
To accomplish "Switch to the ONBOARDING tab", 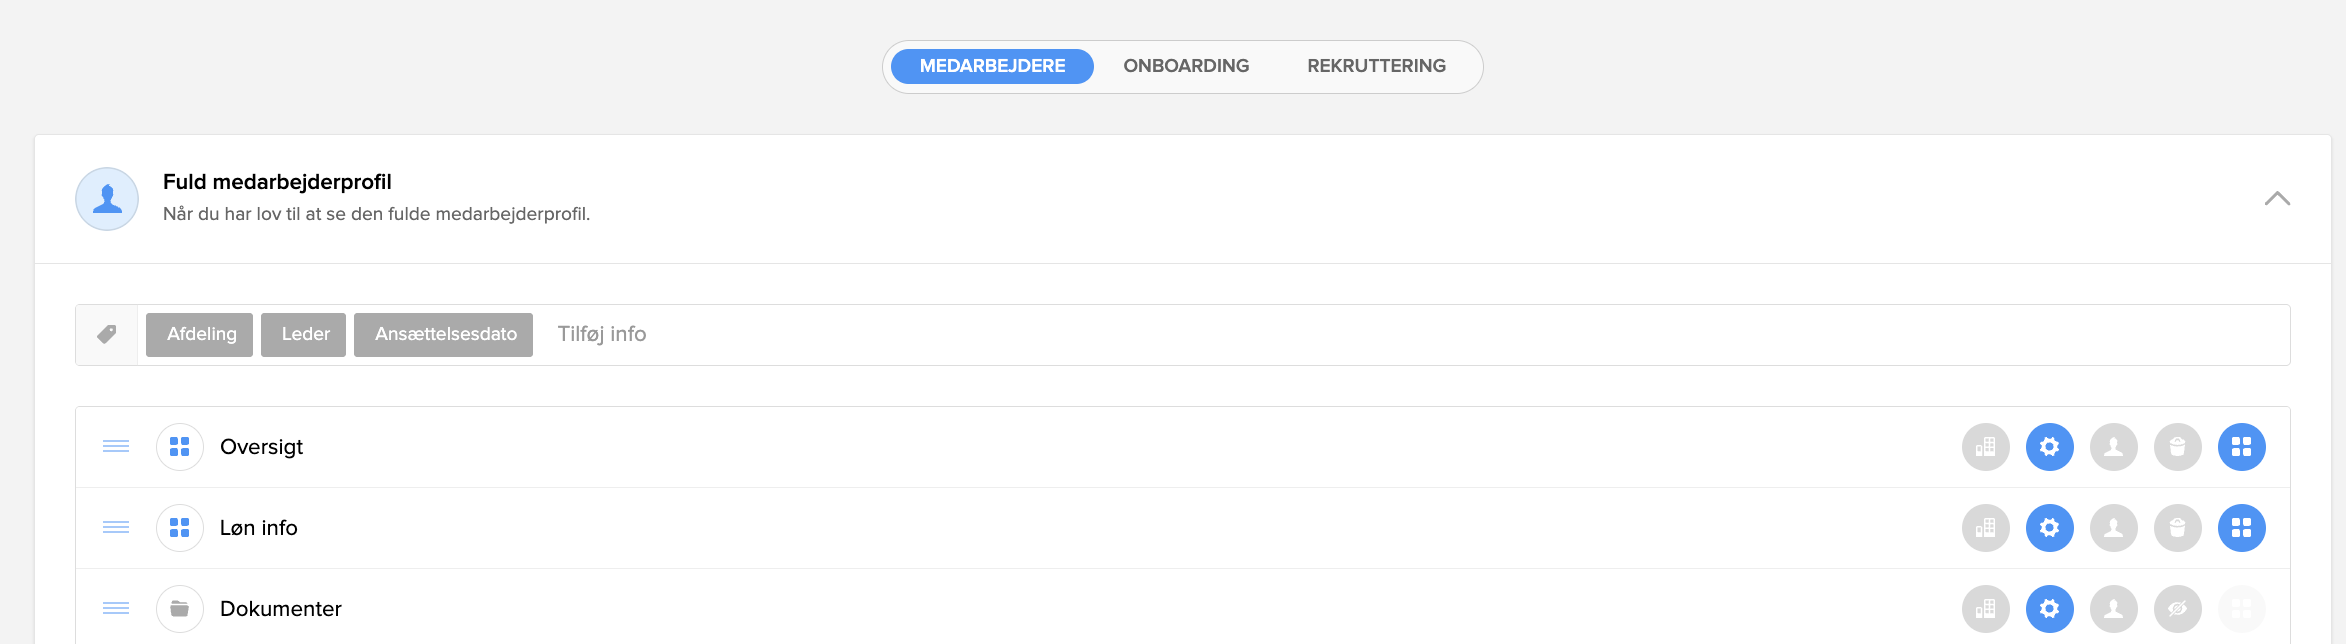I will 1186,66.
